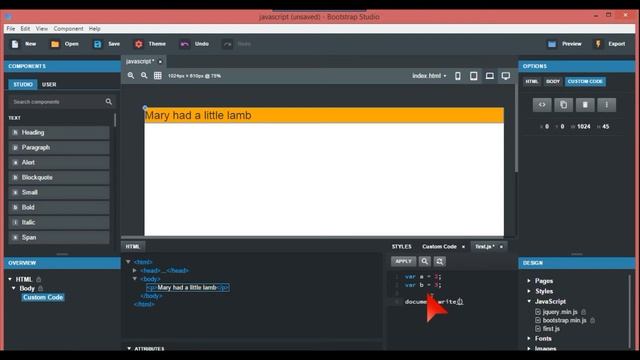Collapse the html tag in HTML panel
640x360 pixels.
click(128, 262)
